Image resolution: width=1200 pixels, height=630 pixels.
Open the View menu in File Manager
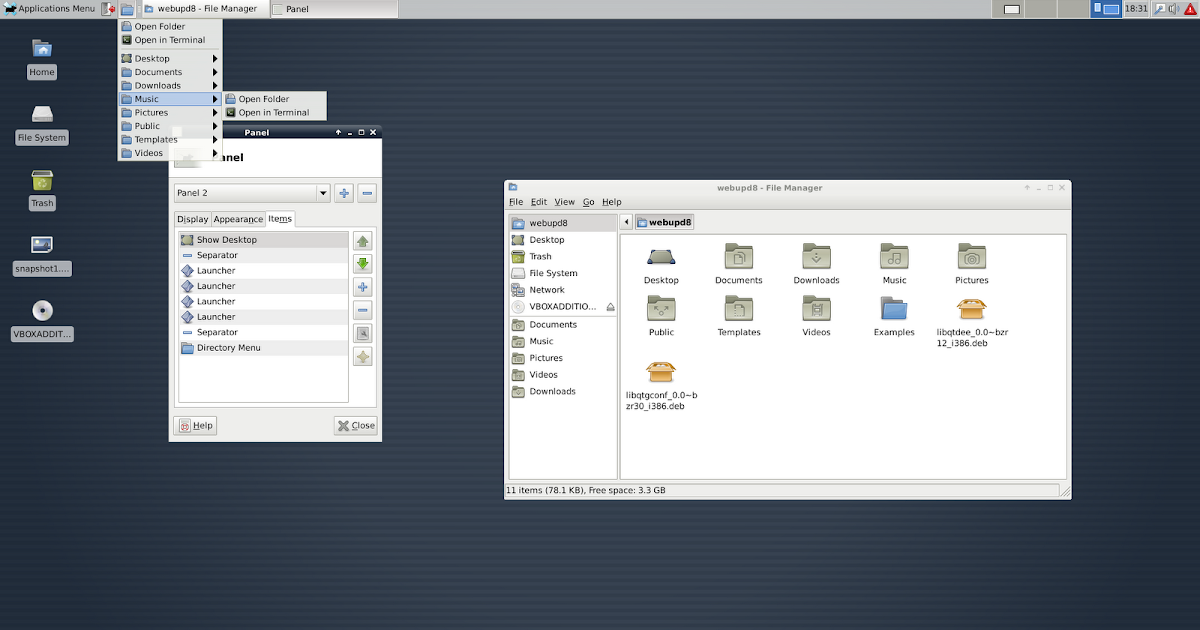(564, 202)
